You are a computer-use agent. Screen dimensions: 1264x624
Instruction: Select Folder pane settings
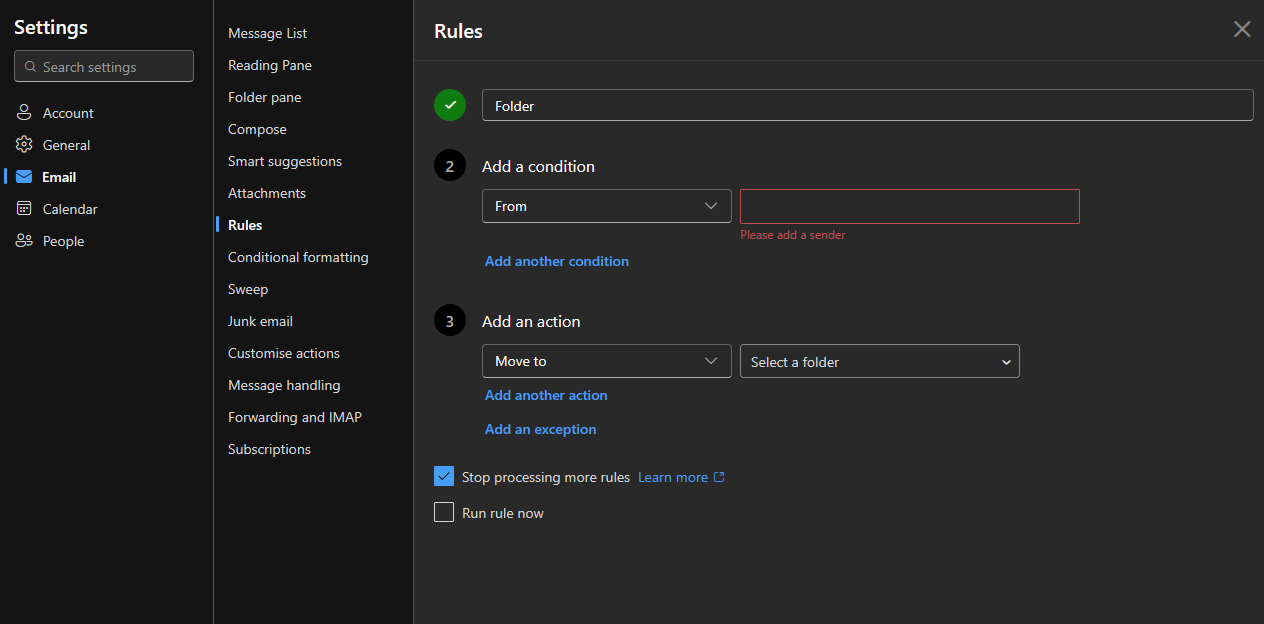(x=265, y=97)
